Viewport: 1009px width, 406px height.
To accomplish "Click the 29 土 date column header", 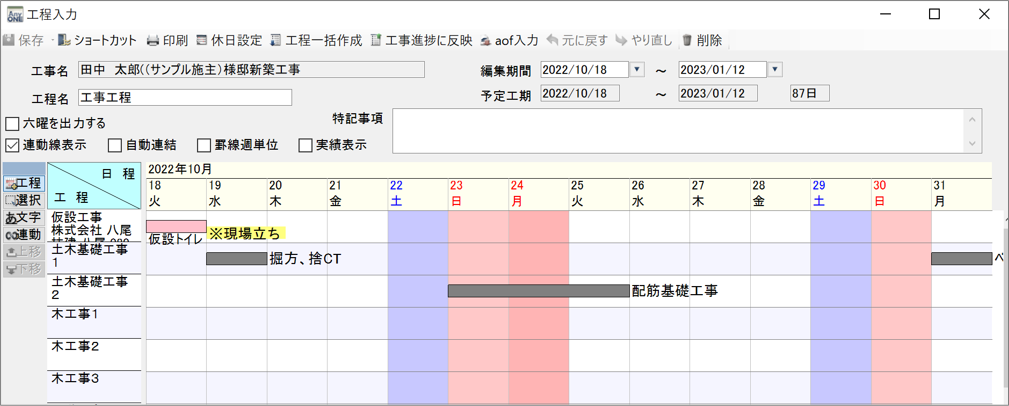I will pyautogui.click(x=840, y=193).
